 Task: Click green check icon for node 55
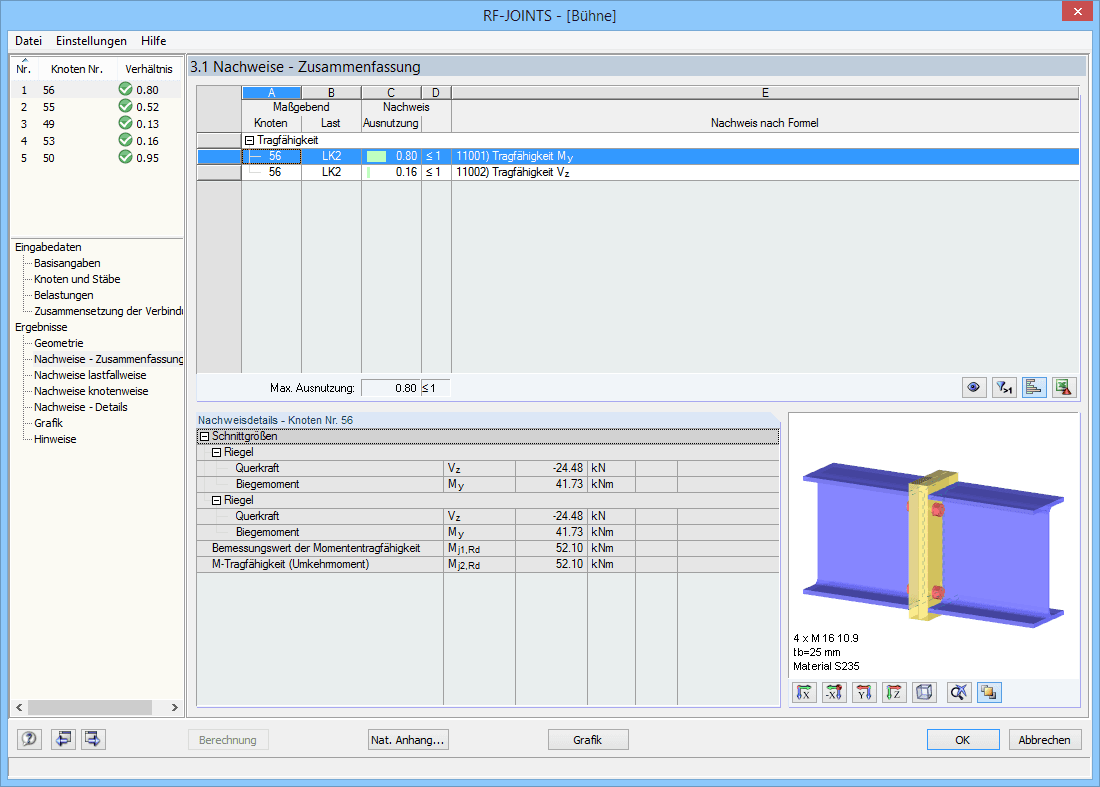(126, 106)
